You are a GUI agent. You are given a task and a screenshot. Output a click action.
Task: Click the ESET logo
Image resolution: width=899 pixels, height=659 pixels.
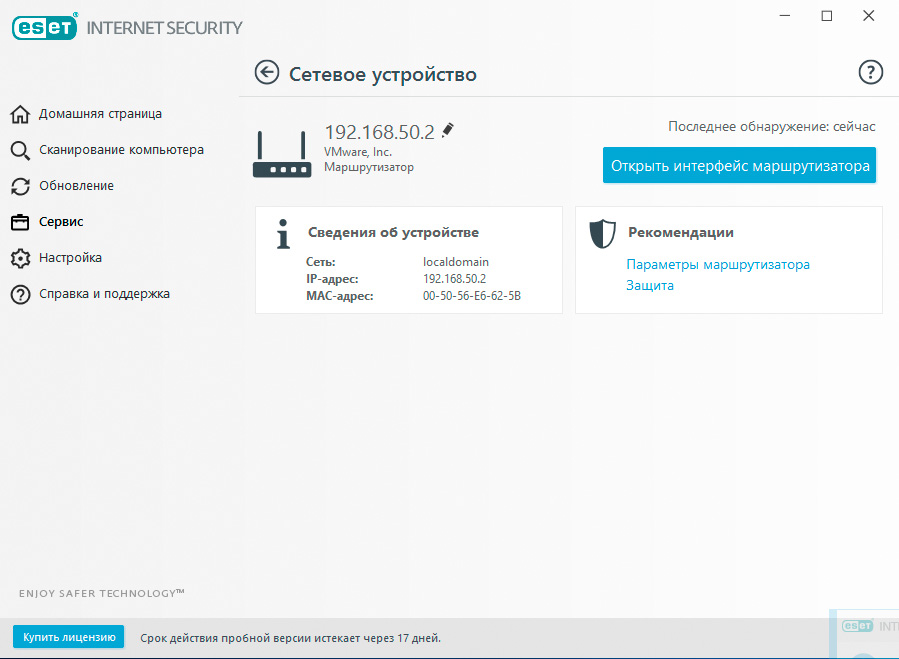[x=45, y=27]
